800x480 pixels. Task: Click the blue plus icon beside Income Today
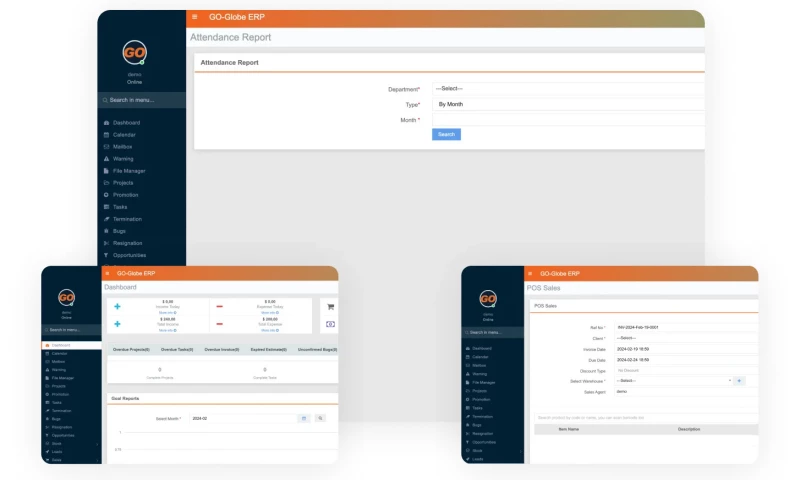click(x=117, y=306)
